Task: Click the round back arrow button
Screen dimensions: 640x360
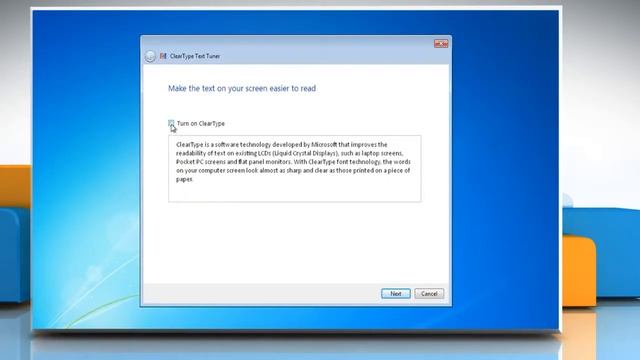Action: click(150, 56)
